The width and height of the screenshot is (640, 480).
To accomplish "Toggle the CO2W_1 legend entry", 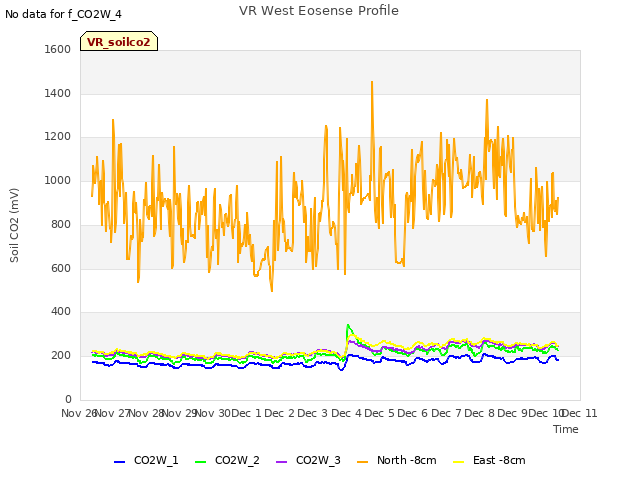I will [146, 460].
